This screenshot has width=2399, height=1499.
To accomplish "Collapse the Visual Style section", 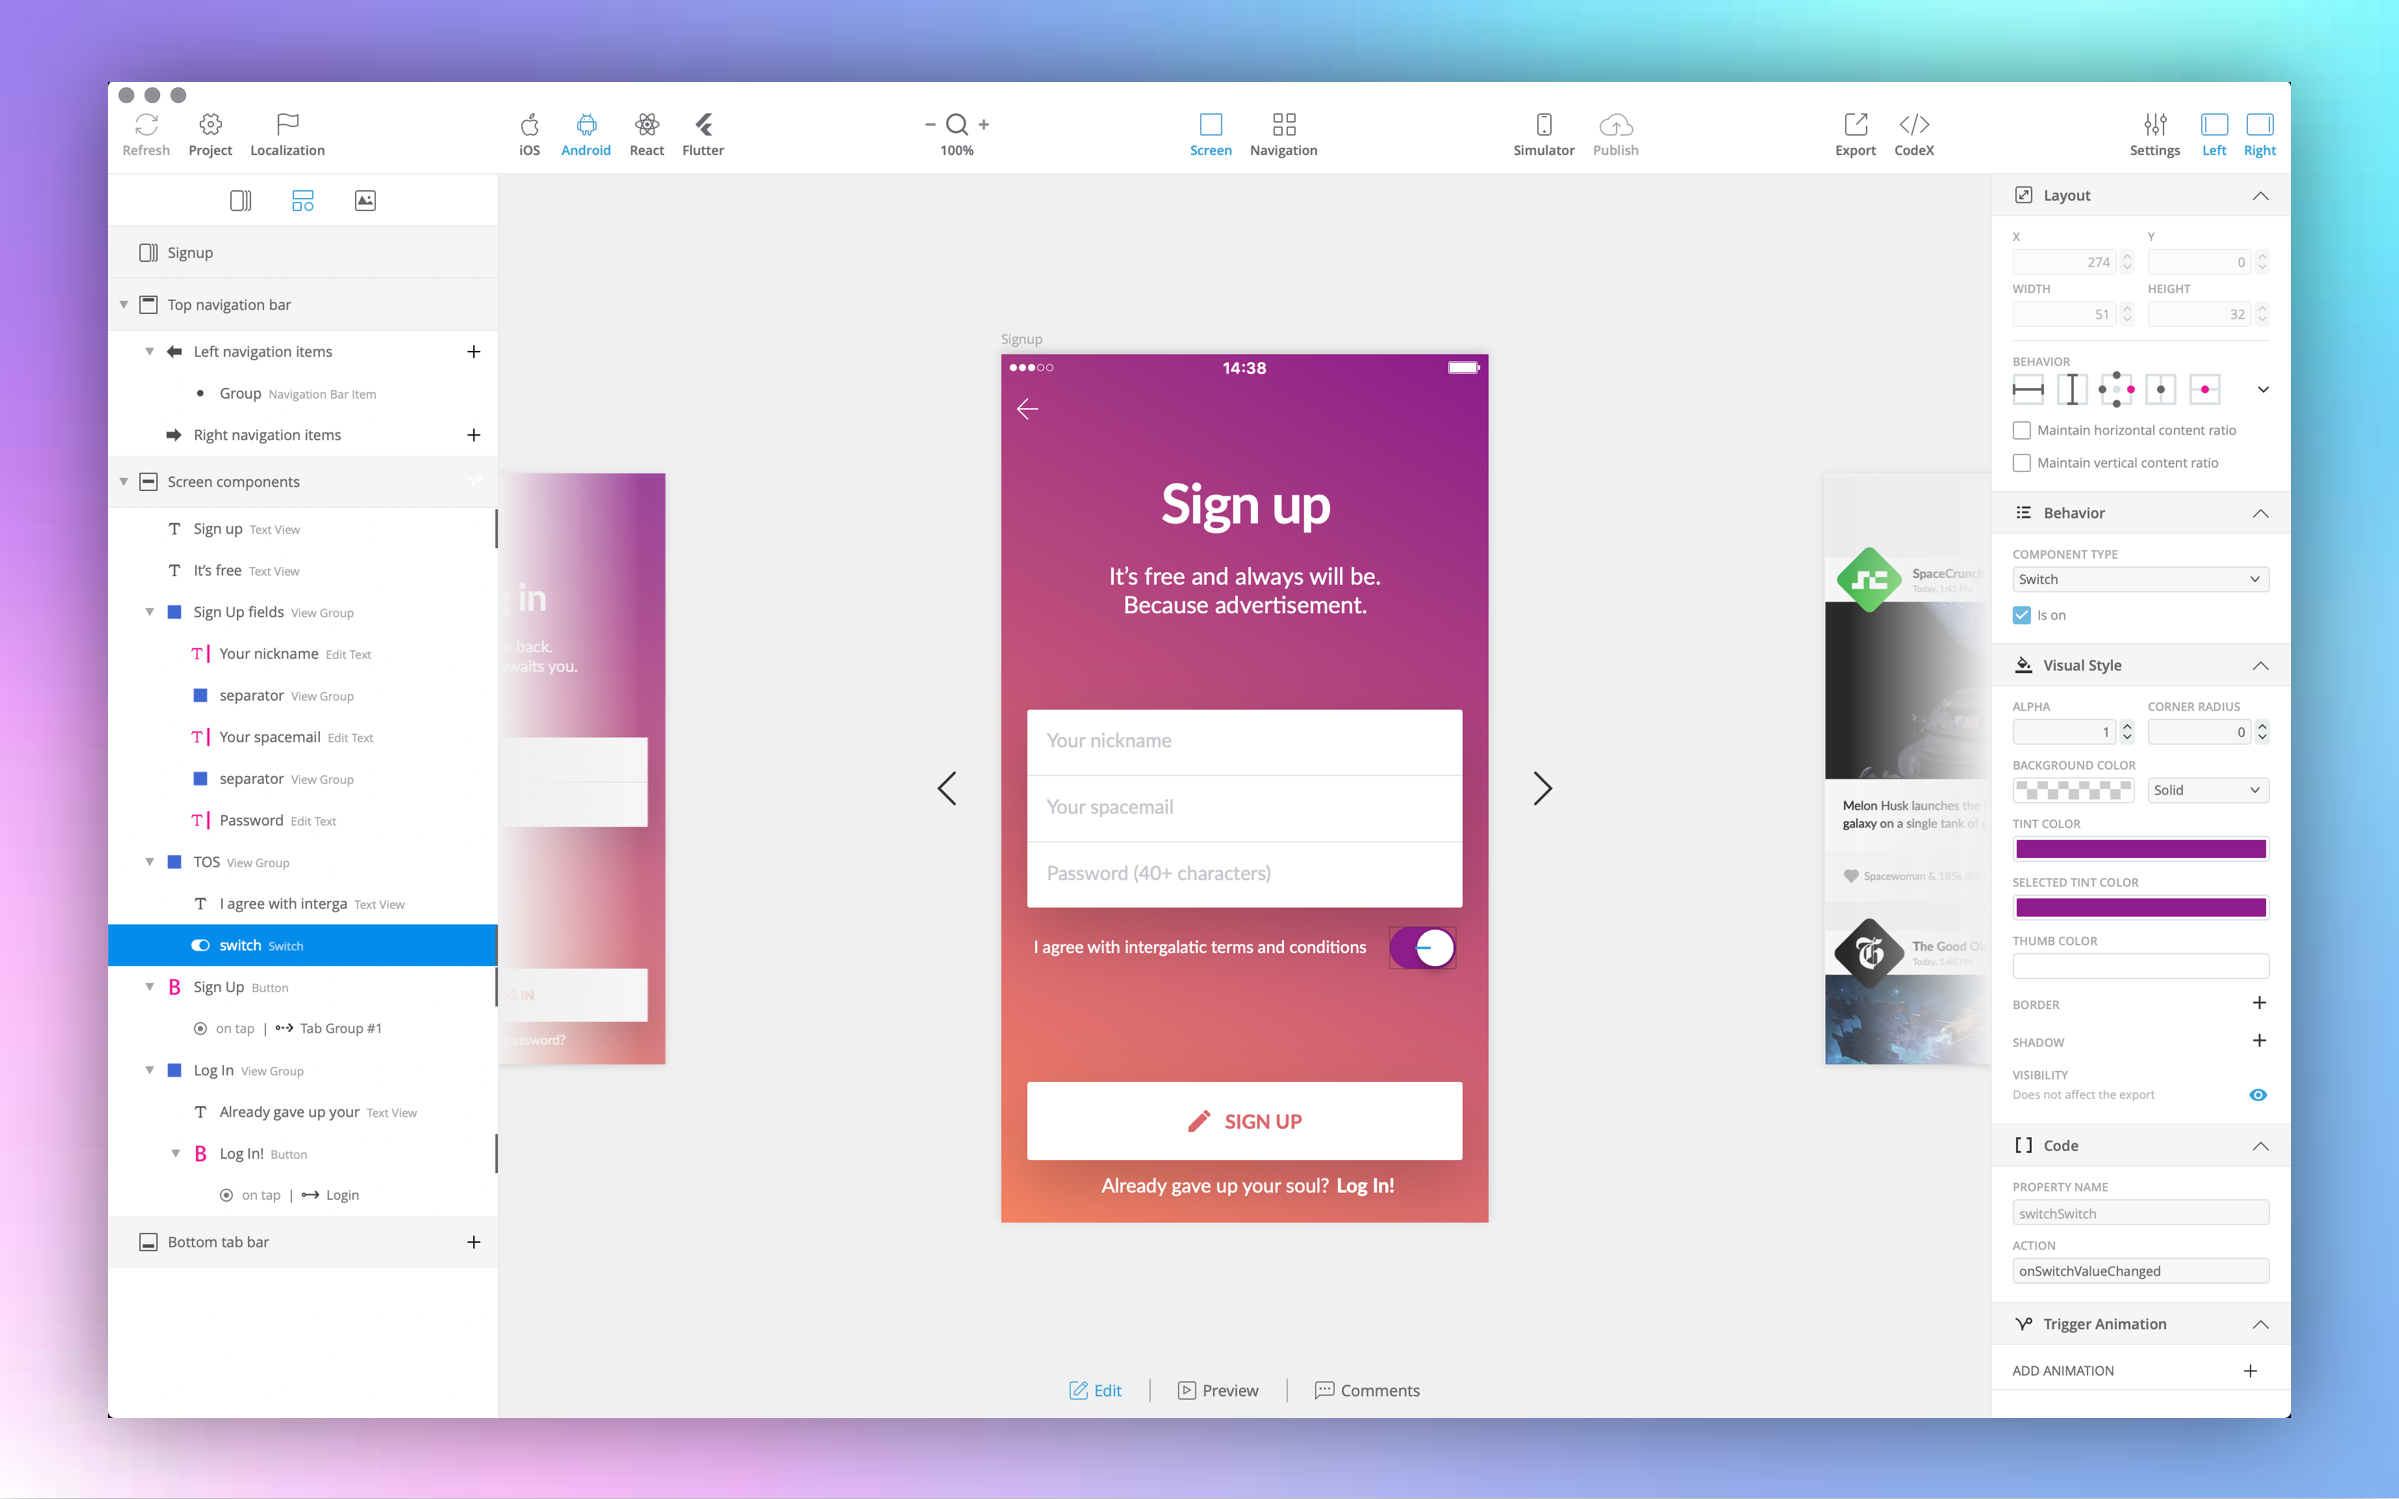I will [x=2259, y=666].
